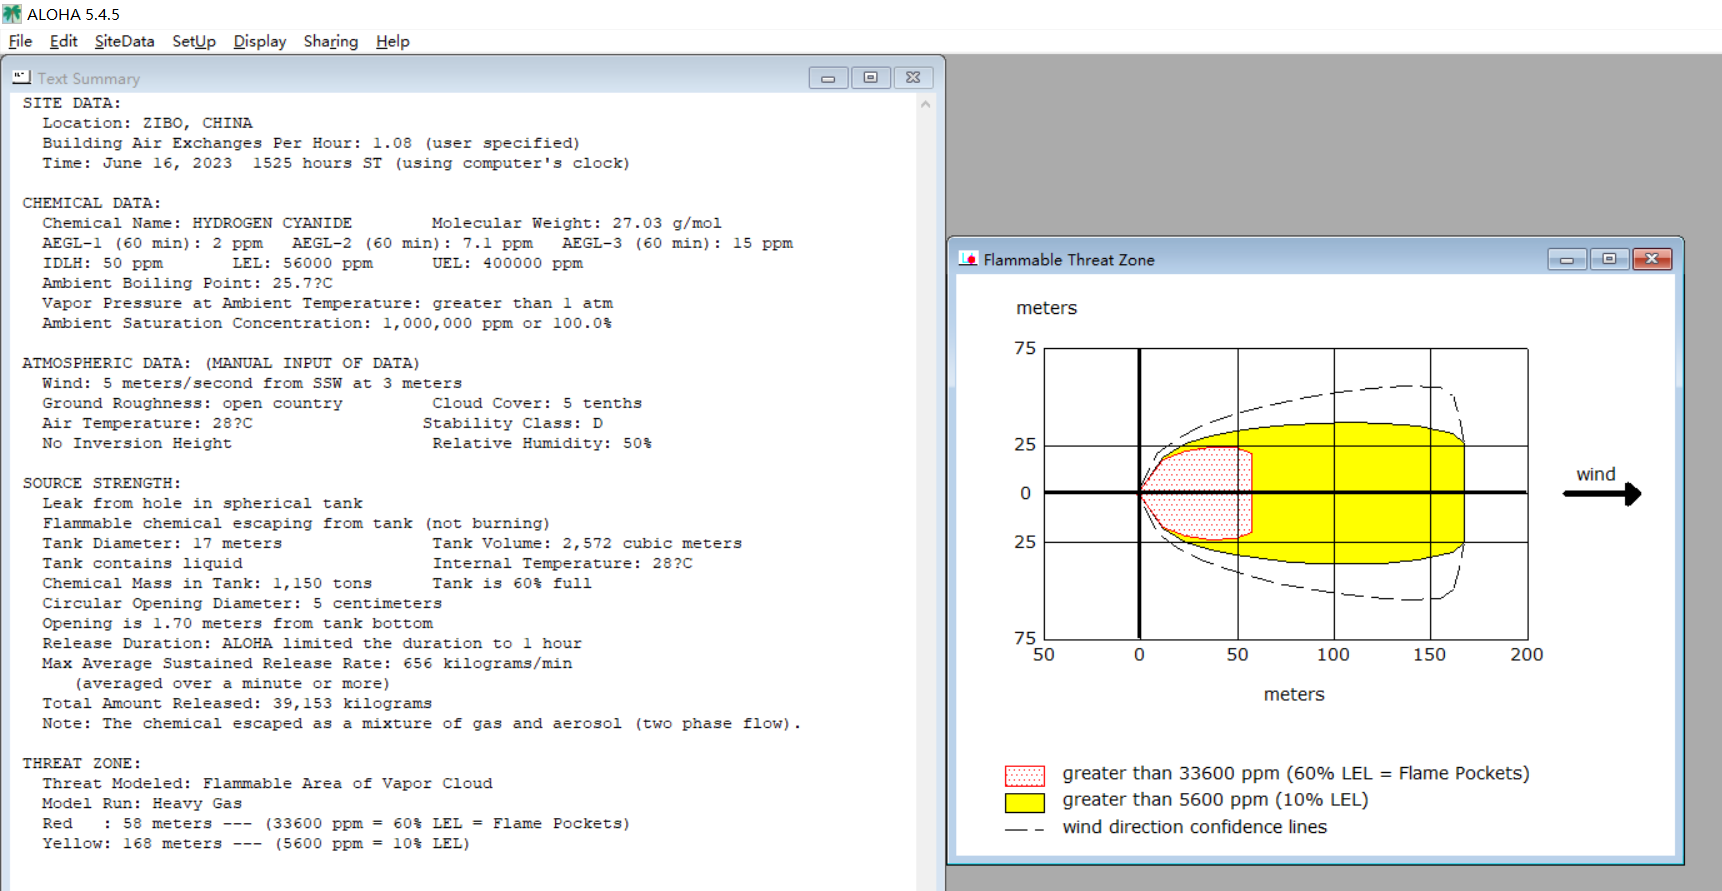
Task: Close the Flammable Threat Zone window
Action: pos(1652,260)
